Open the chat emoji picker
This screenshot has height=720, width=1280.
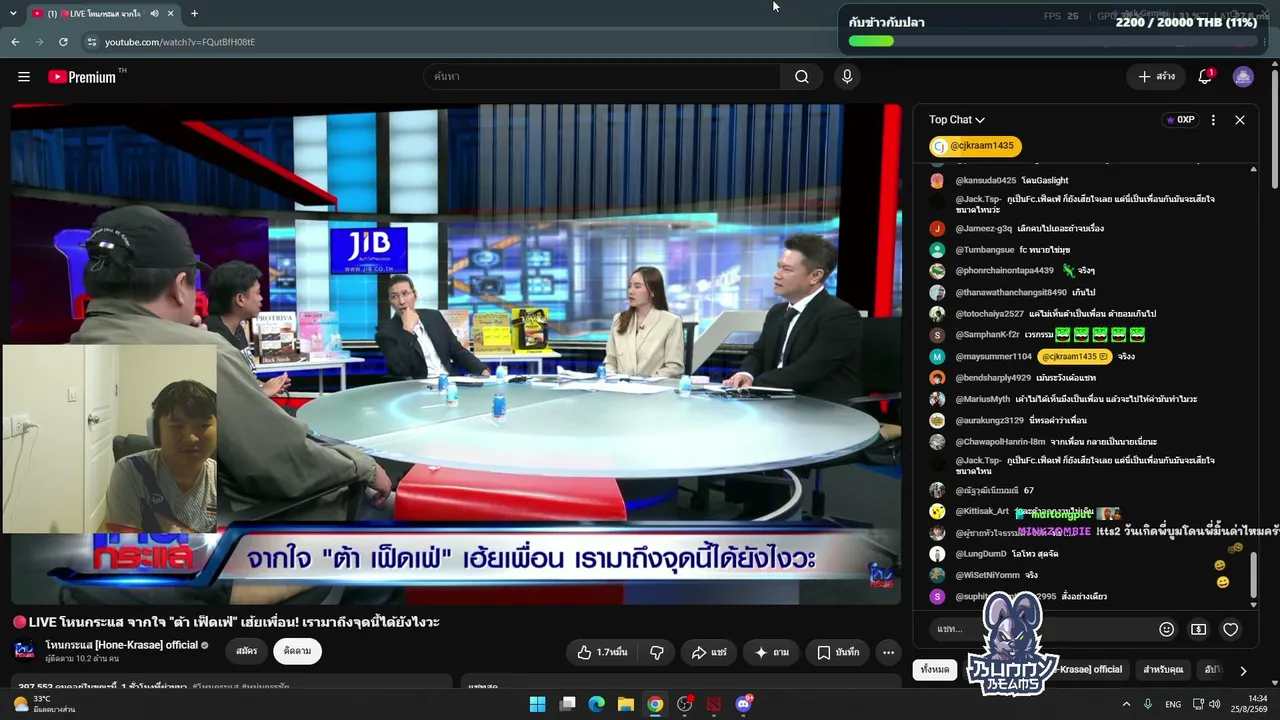[x=1166, y=629]
